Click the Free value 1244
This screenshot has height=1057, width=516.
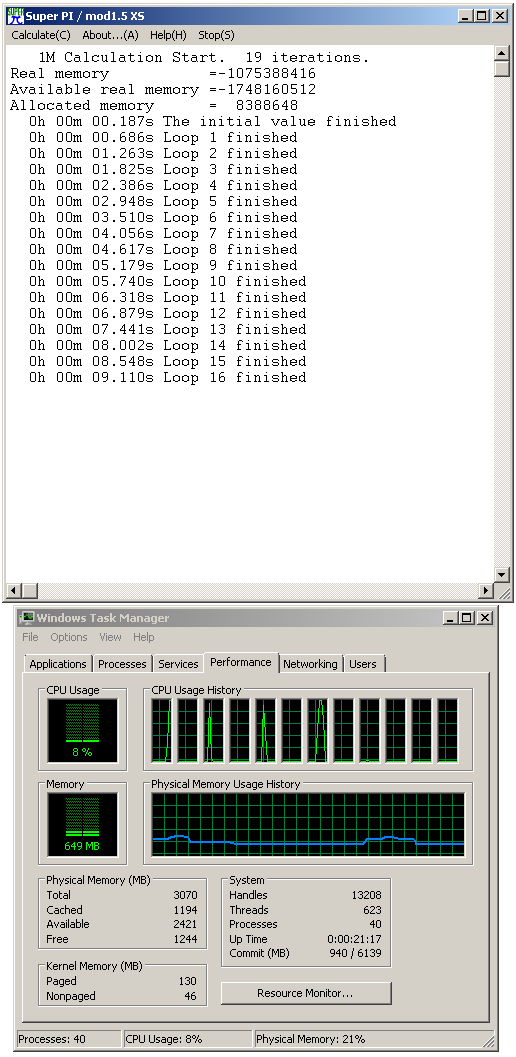tap(185, 939)
